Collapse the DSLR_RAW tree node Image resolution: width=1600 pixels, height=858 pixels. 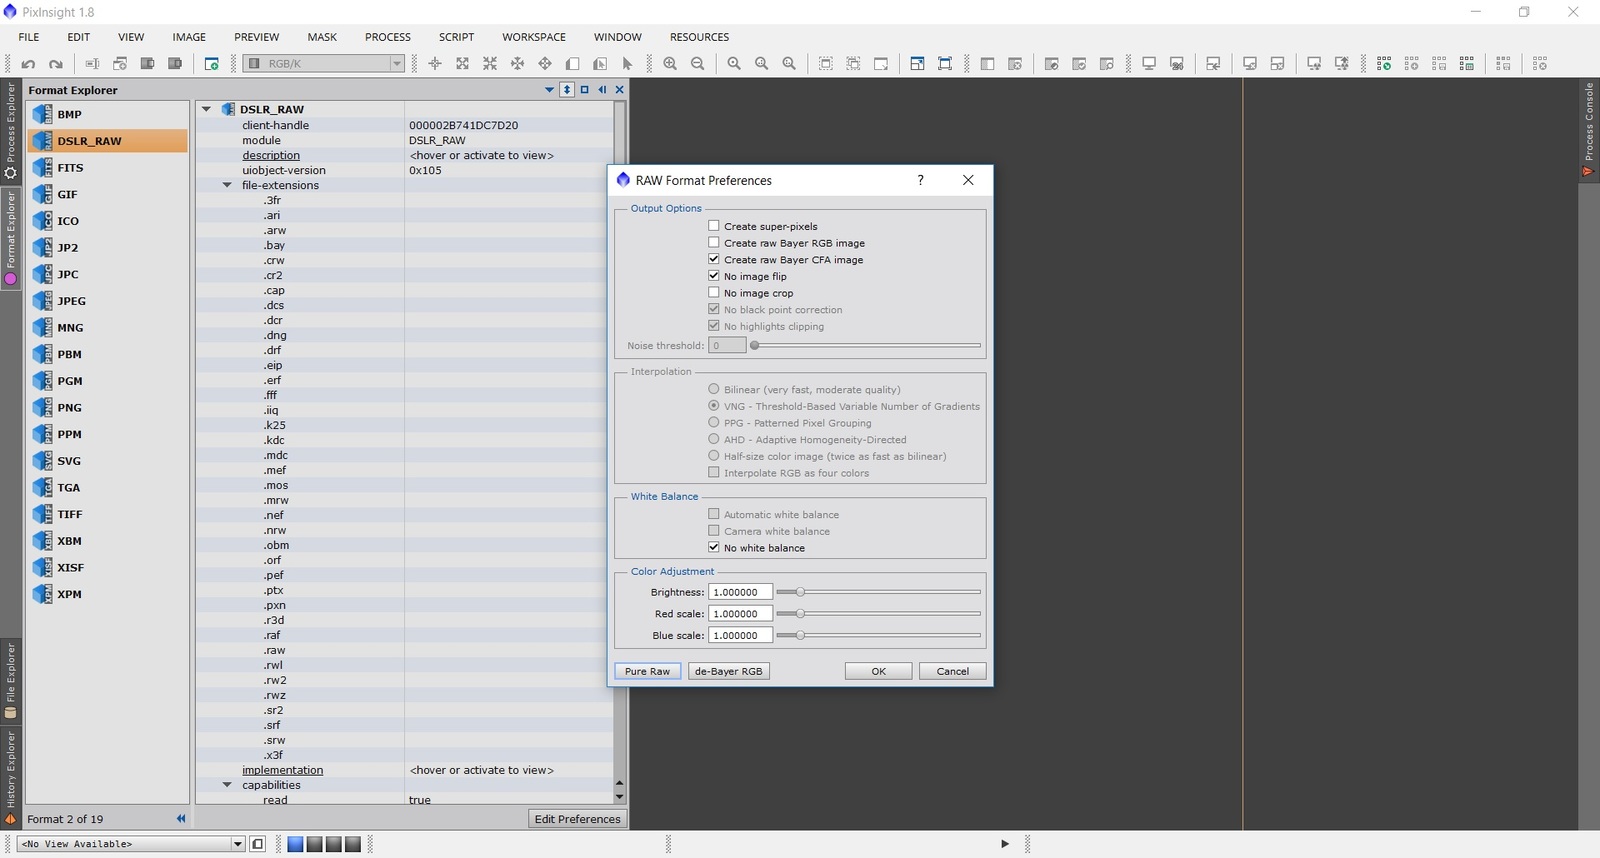pos(206,110)
